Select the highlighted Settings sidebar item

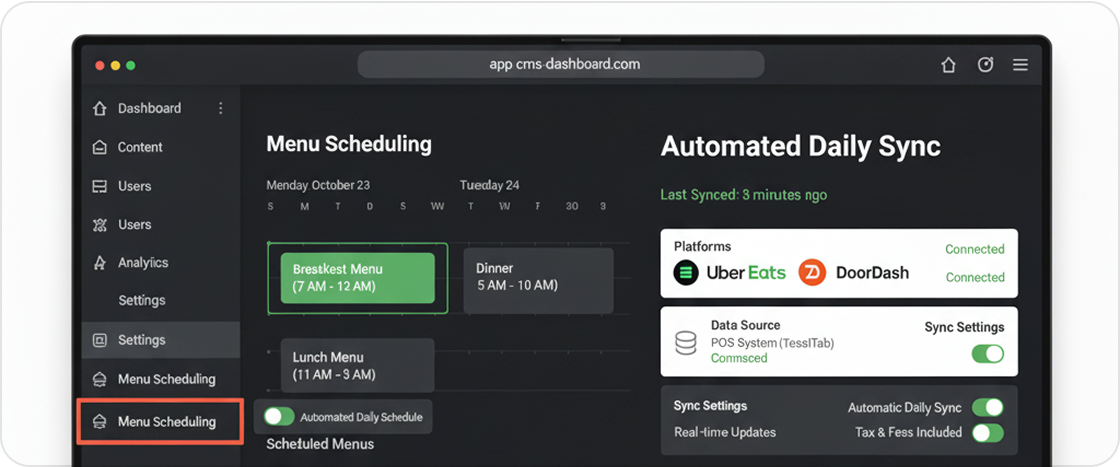[x=160, y=340]
